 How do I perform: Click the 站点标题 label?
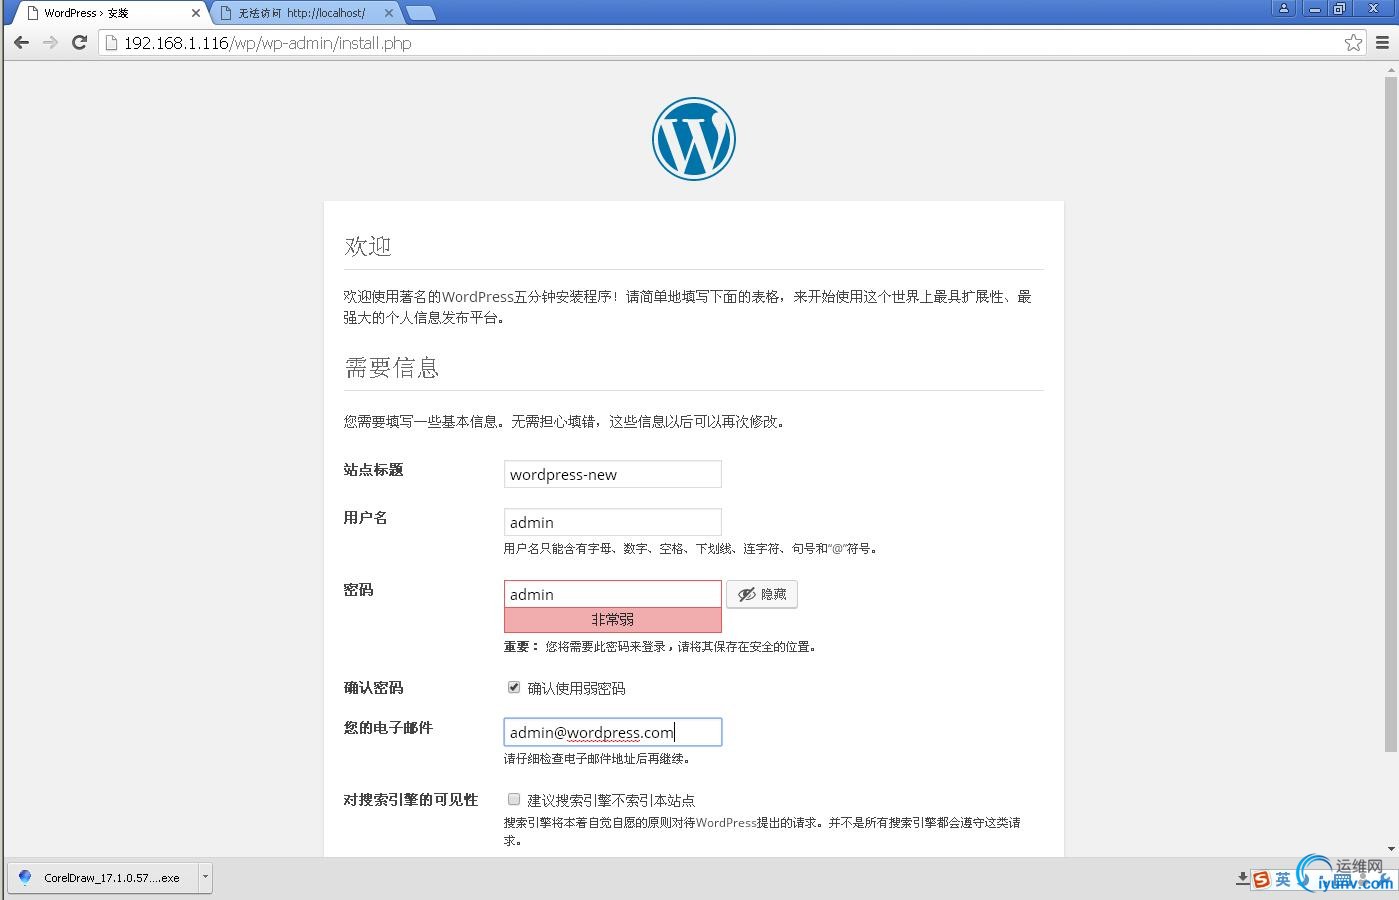pos(373,470)
